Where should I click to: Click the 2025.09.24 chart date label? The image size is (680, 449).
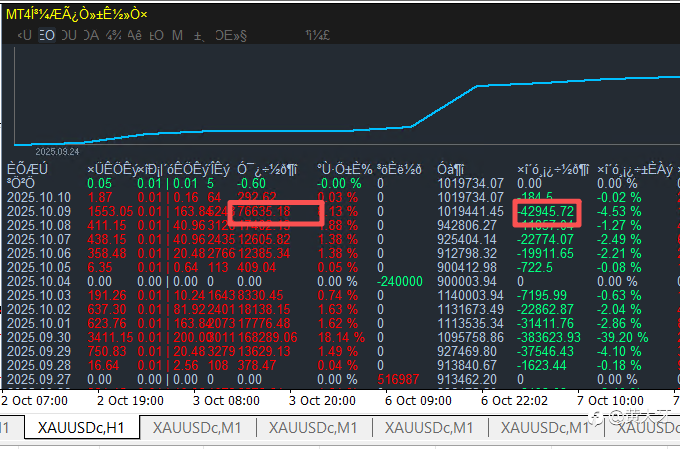57,151
